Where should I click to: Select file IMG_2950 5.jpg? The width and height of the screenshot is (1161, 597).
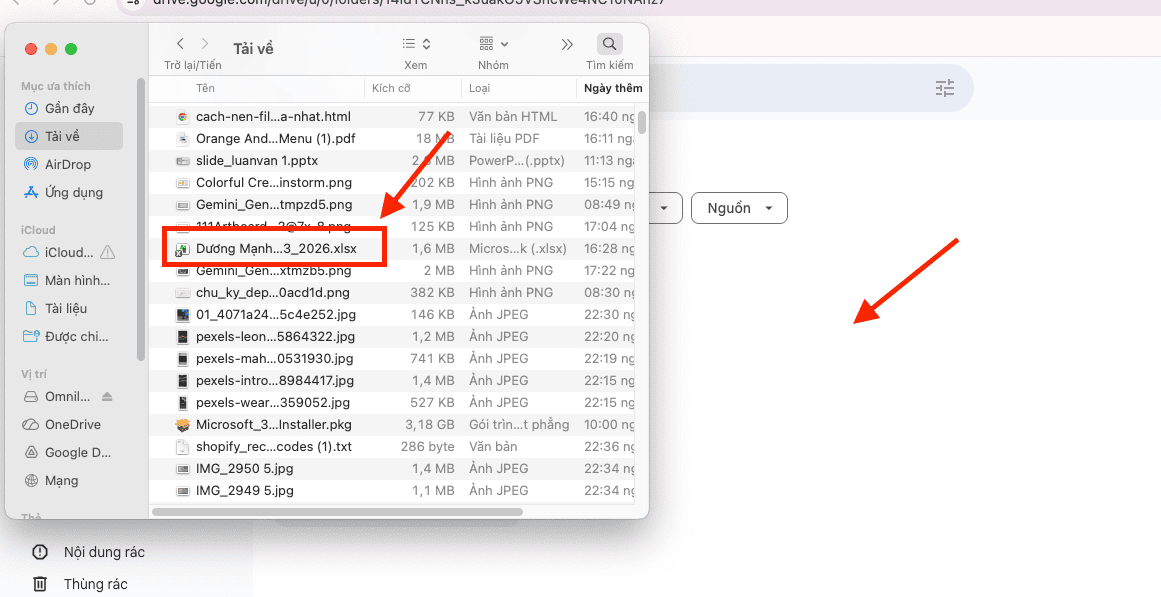(244, 469)
